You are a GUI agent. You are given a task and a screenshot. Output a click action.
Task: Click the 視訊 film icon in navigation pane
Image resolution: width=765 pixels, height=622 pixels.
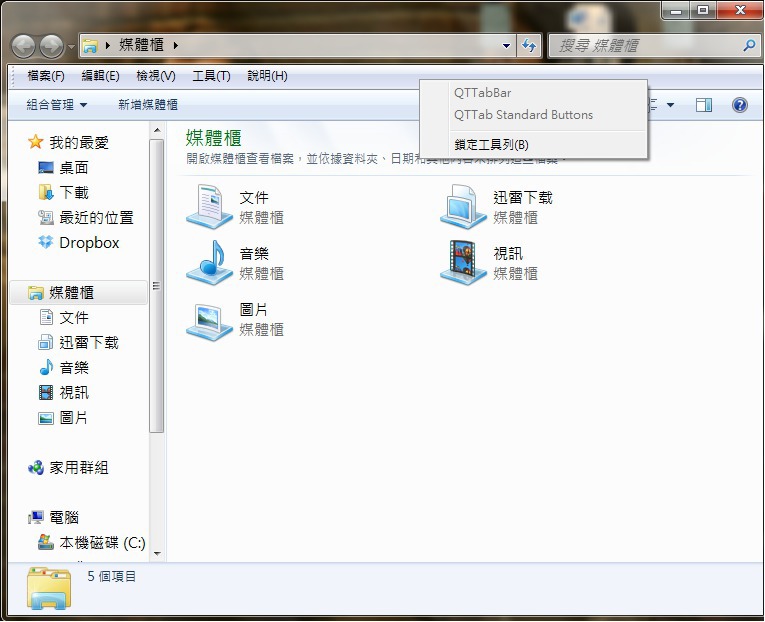pyautogui.click(x=46, y=392)
